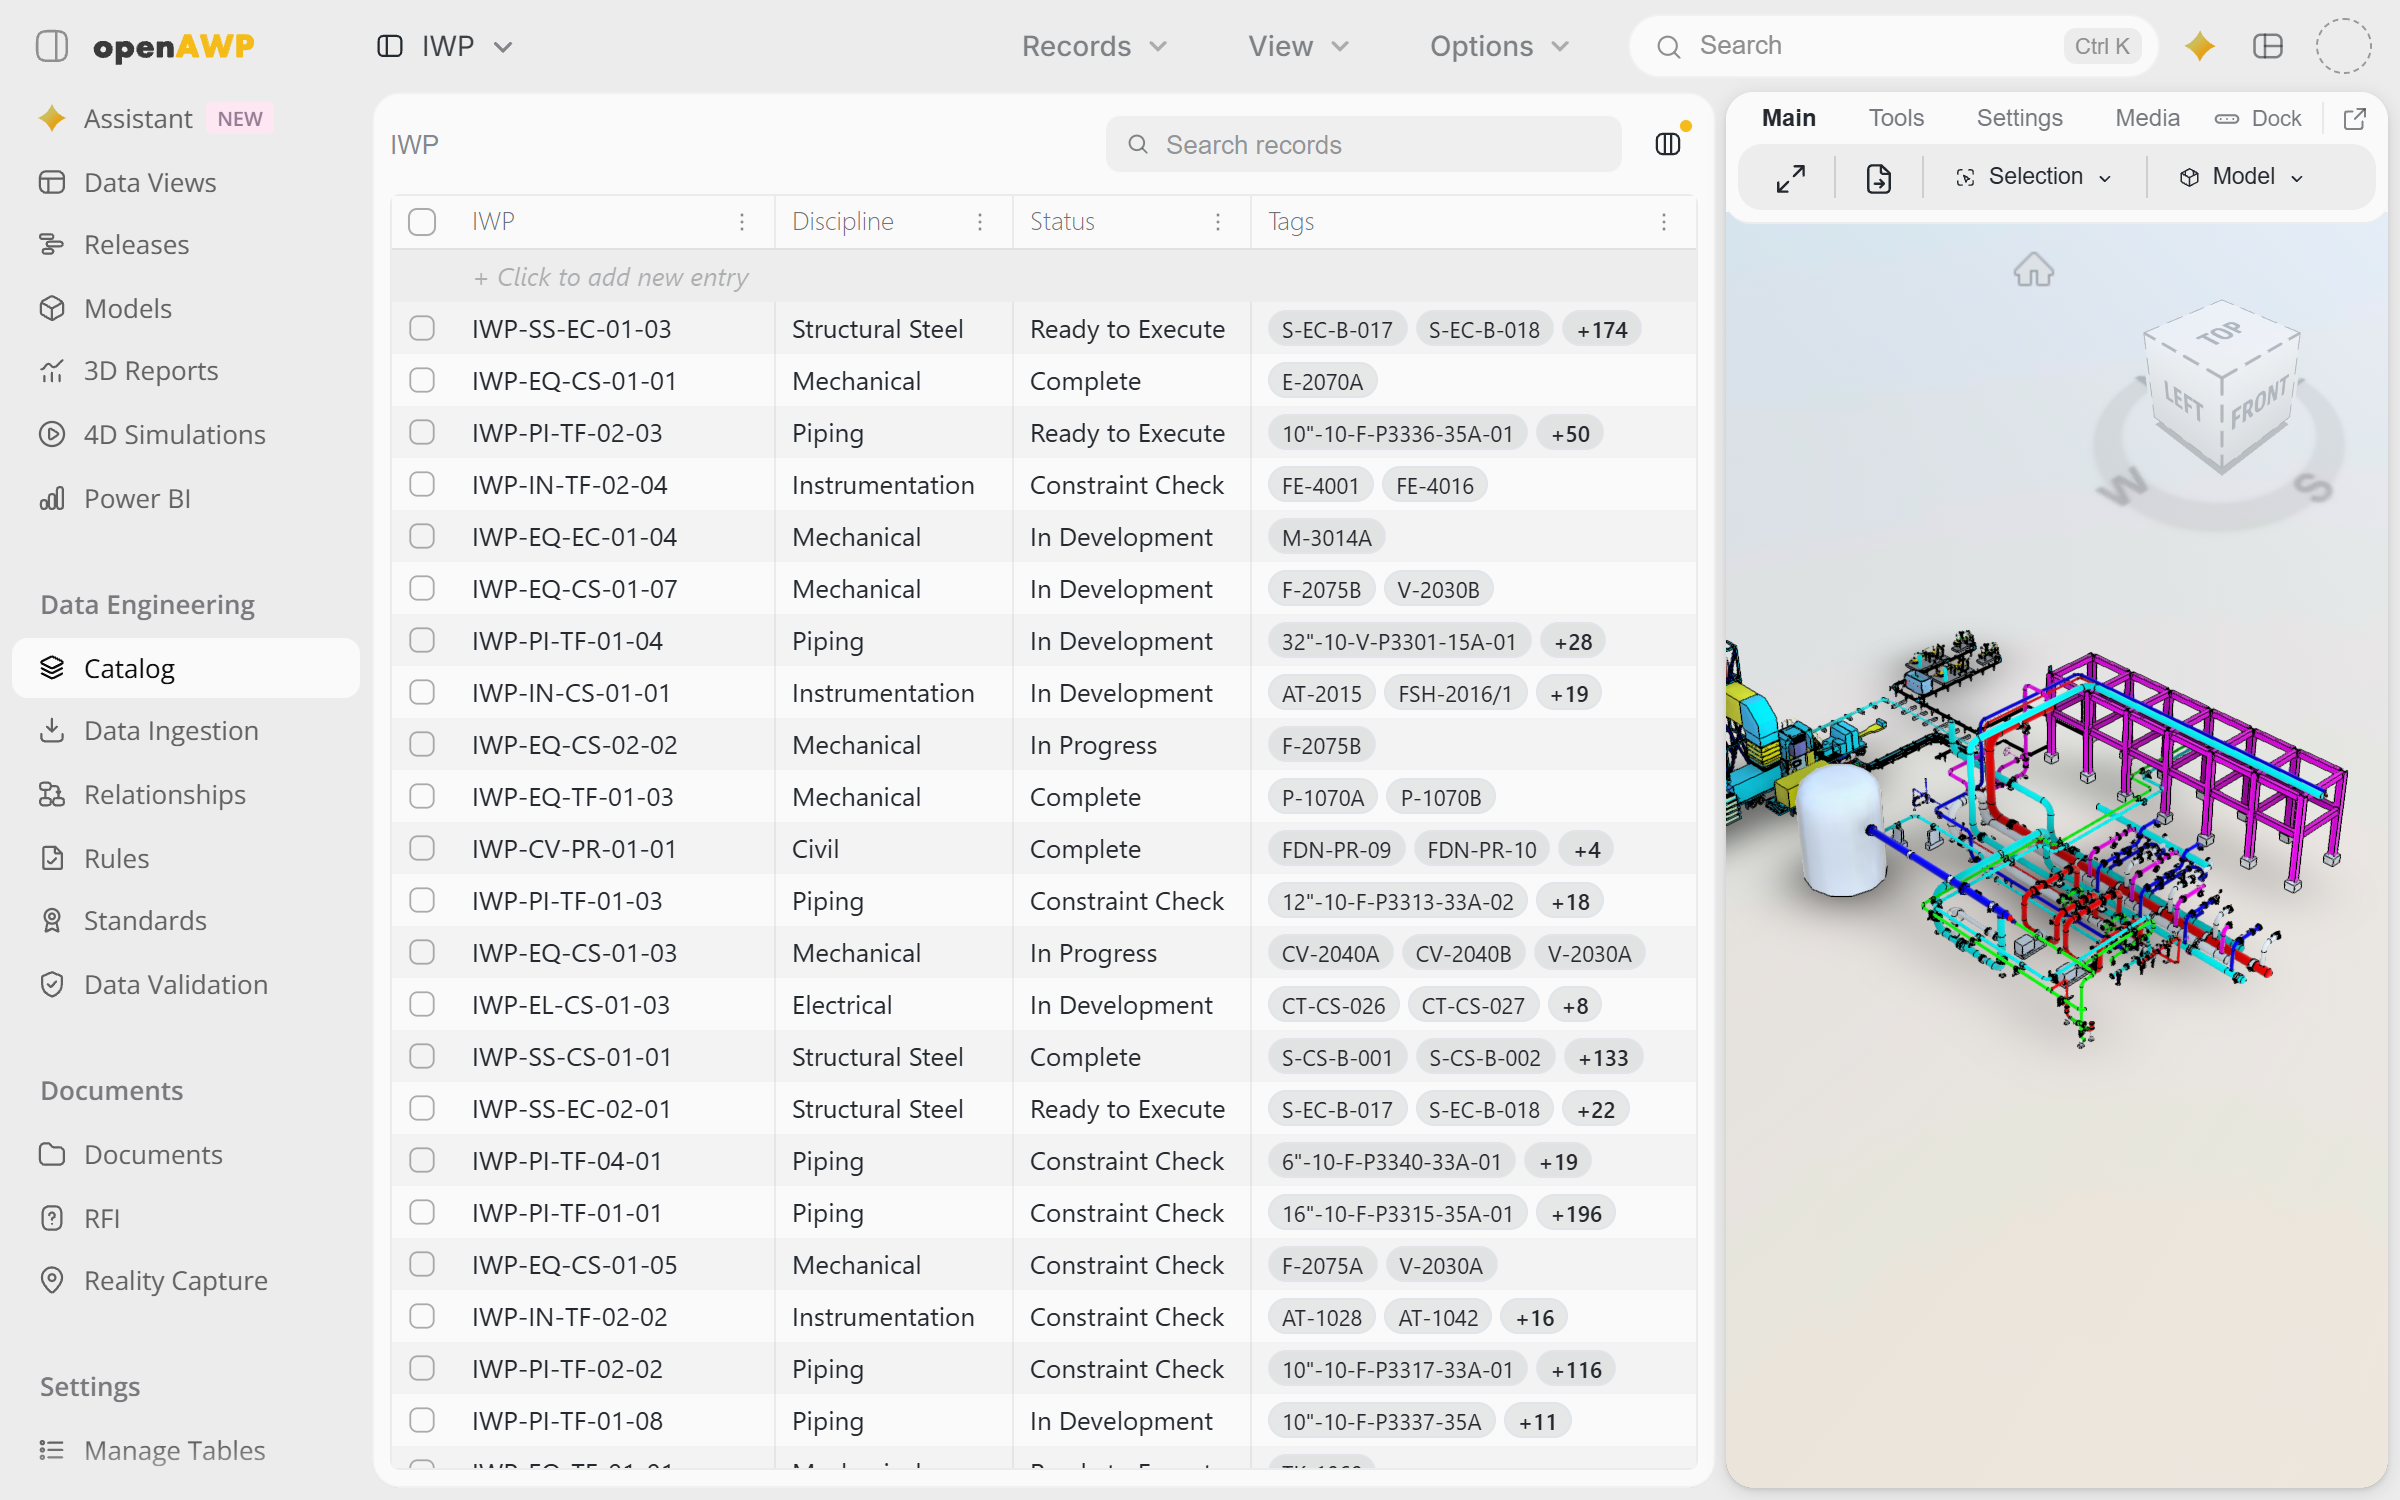
Task: Click the TOP face of view cube
Action: [x=2220, y=334]
